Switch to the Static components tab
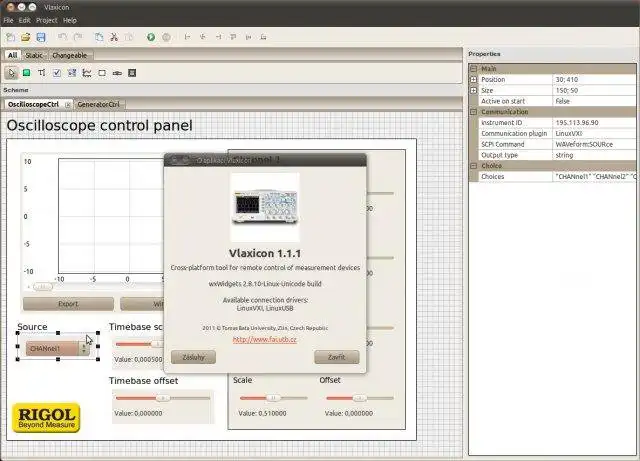 click(34, 55)
